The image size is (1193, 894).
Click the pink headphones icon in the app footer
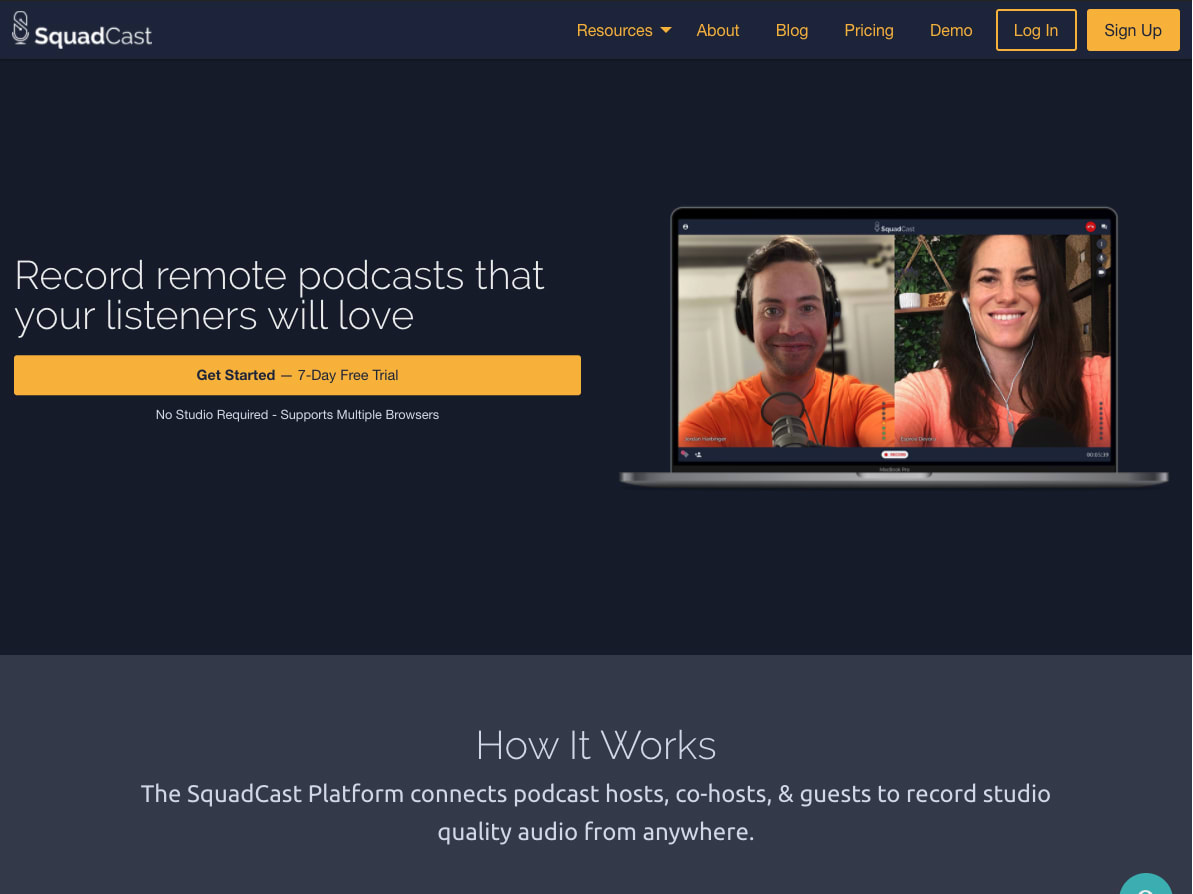685,454
